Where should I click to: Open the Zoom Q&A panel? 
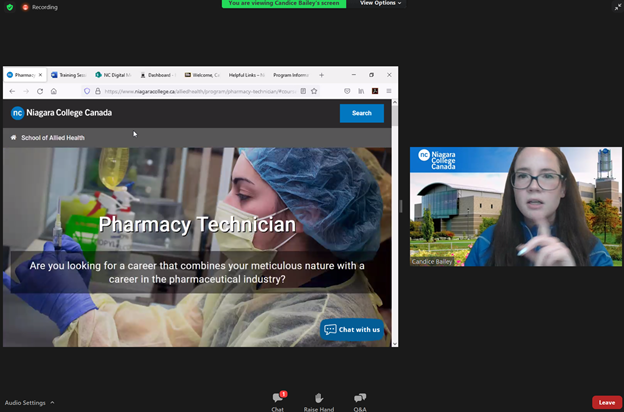pyautogui.click(x=360, y=402)
